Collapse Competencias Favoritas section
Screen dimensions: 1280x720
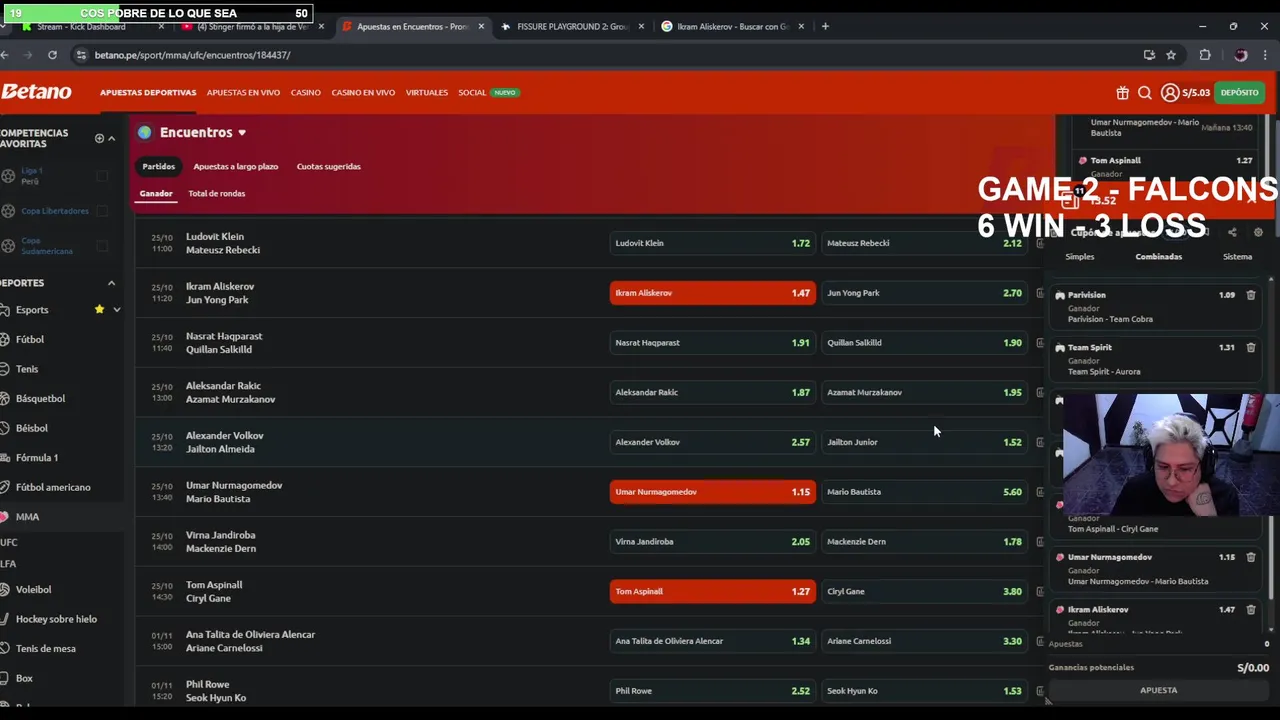111,138
